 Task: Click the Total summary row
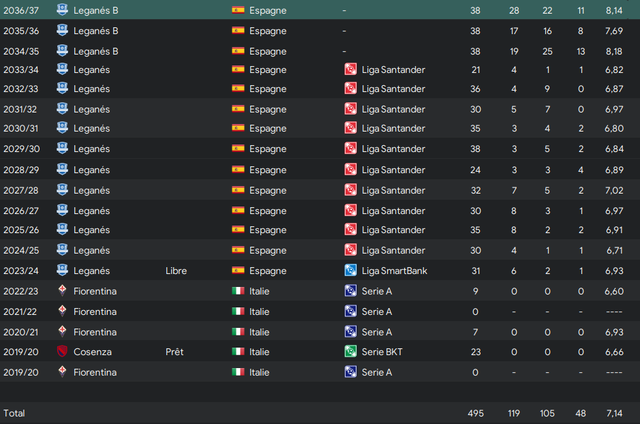click(x=320, y=413)
